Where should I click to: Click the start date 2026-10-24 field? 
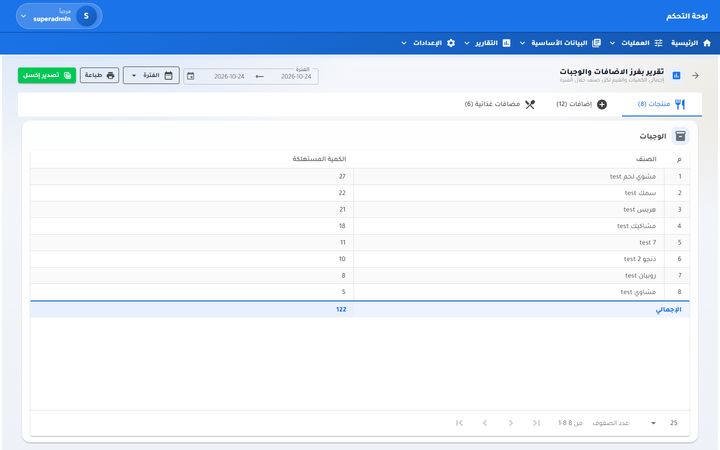(296, 76)
